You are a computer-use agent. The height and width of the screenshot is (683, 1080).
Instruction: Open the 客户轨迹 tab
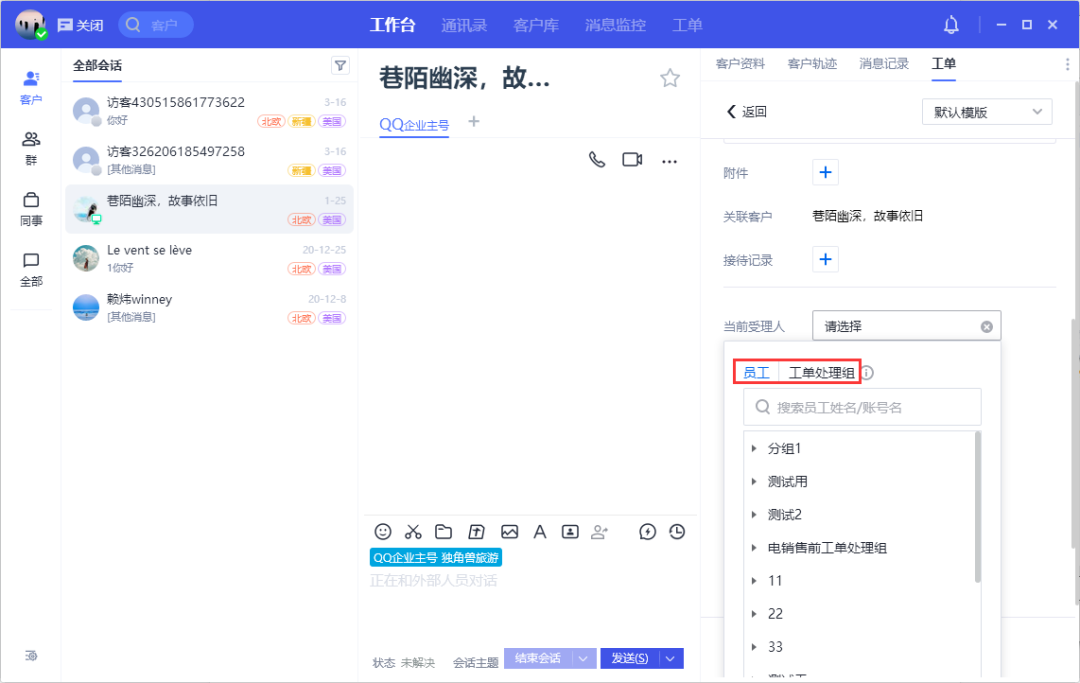click(812, 64)
